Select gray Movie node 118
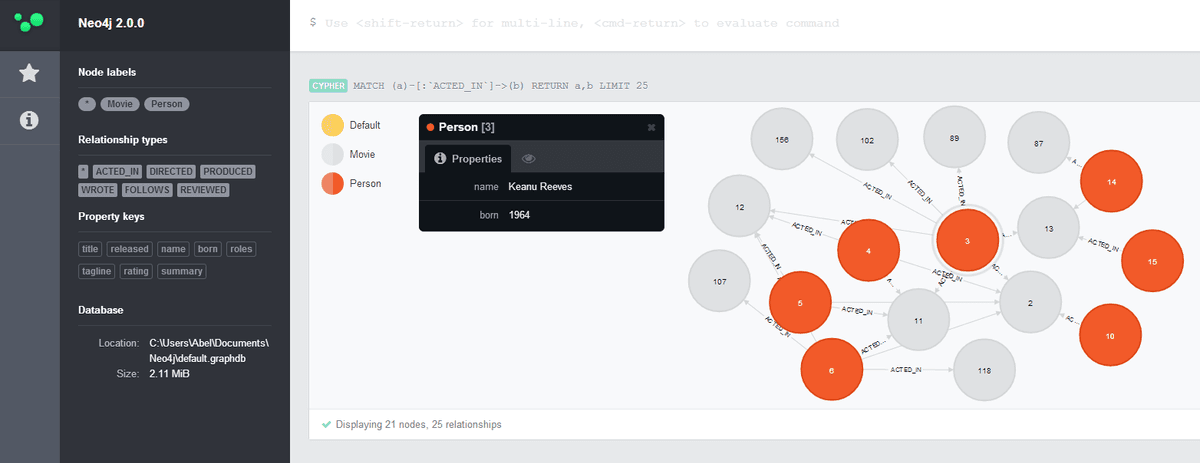This screenshot has width=1200, height=463. click(984, 369)
